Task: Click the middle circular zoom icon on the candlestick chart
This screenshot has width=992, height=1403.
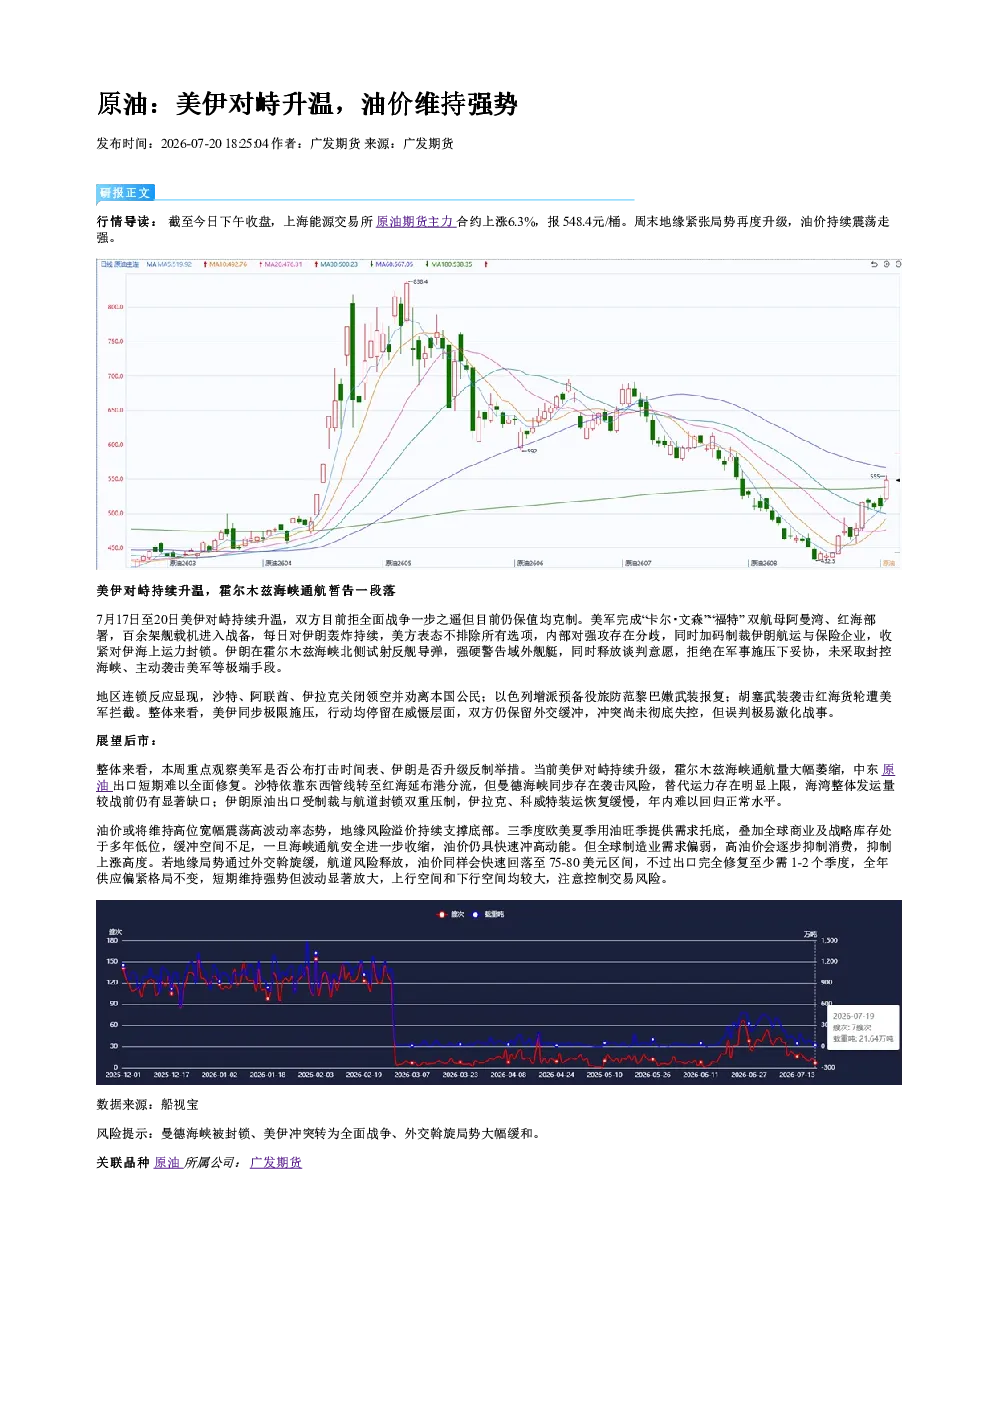Action: point(886,264)
